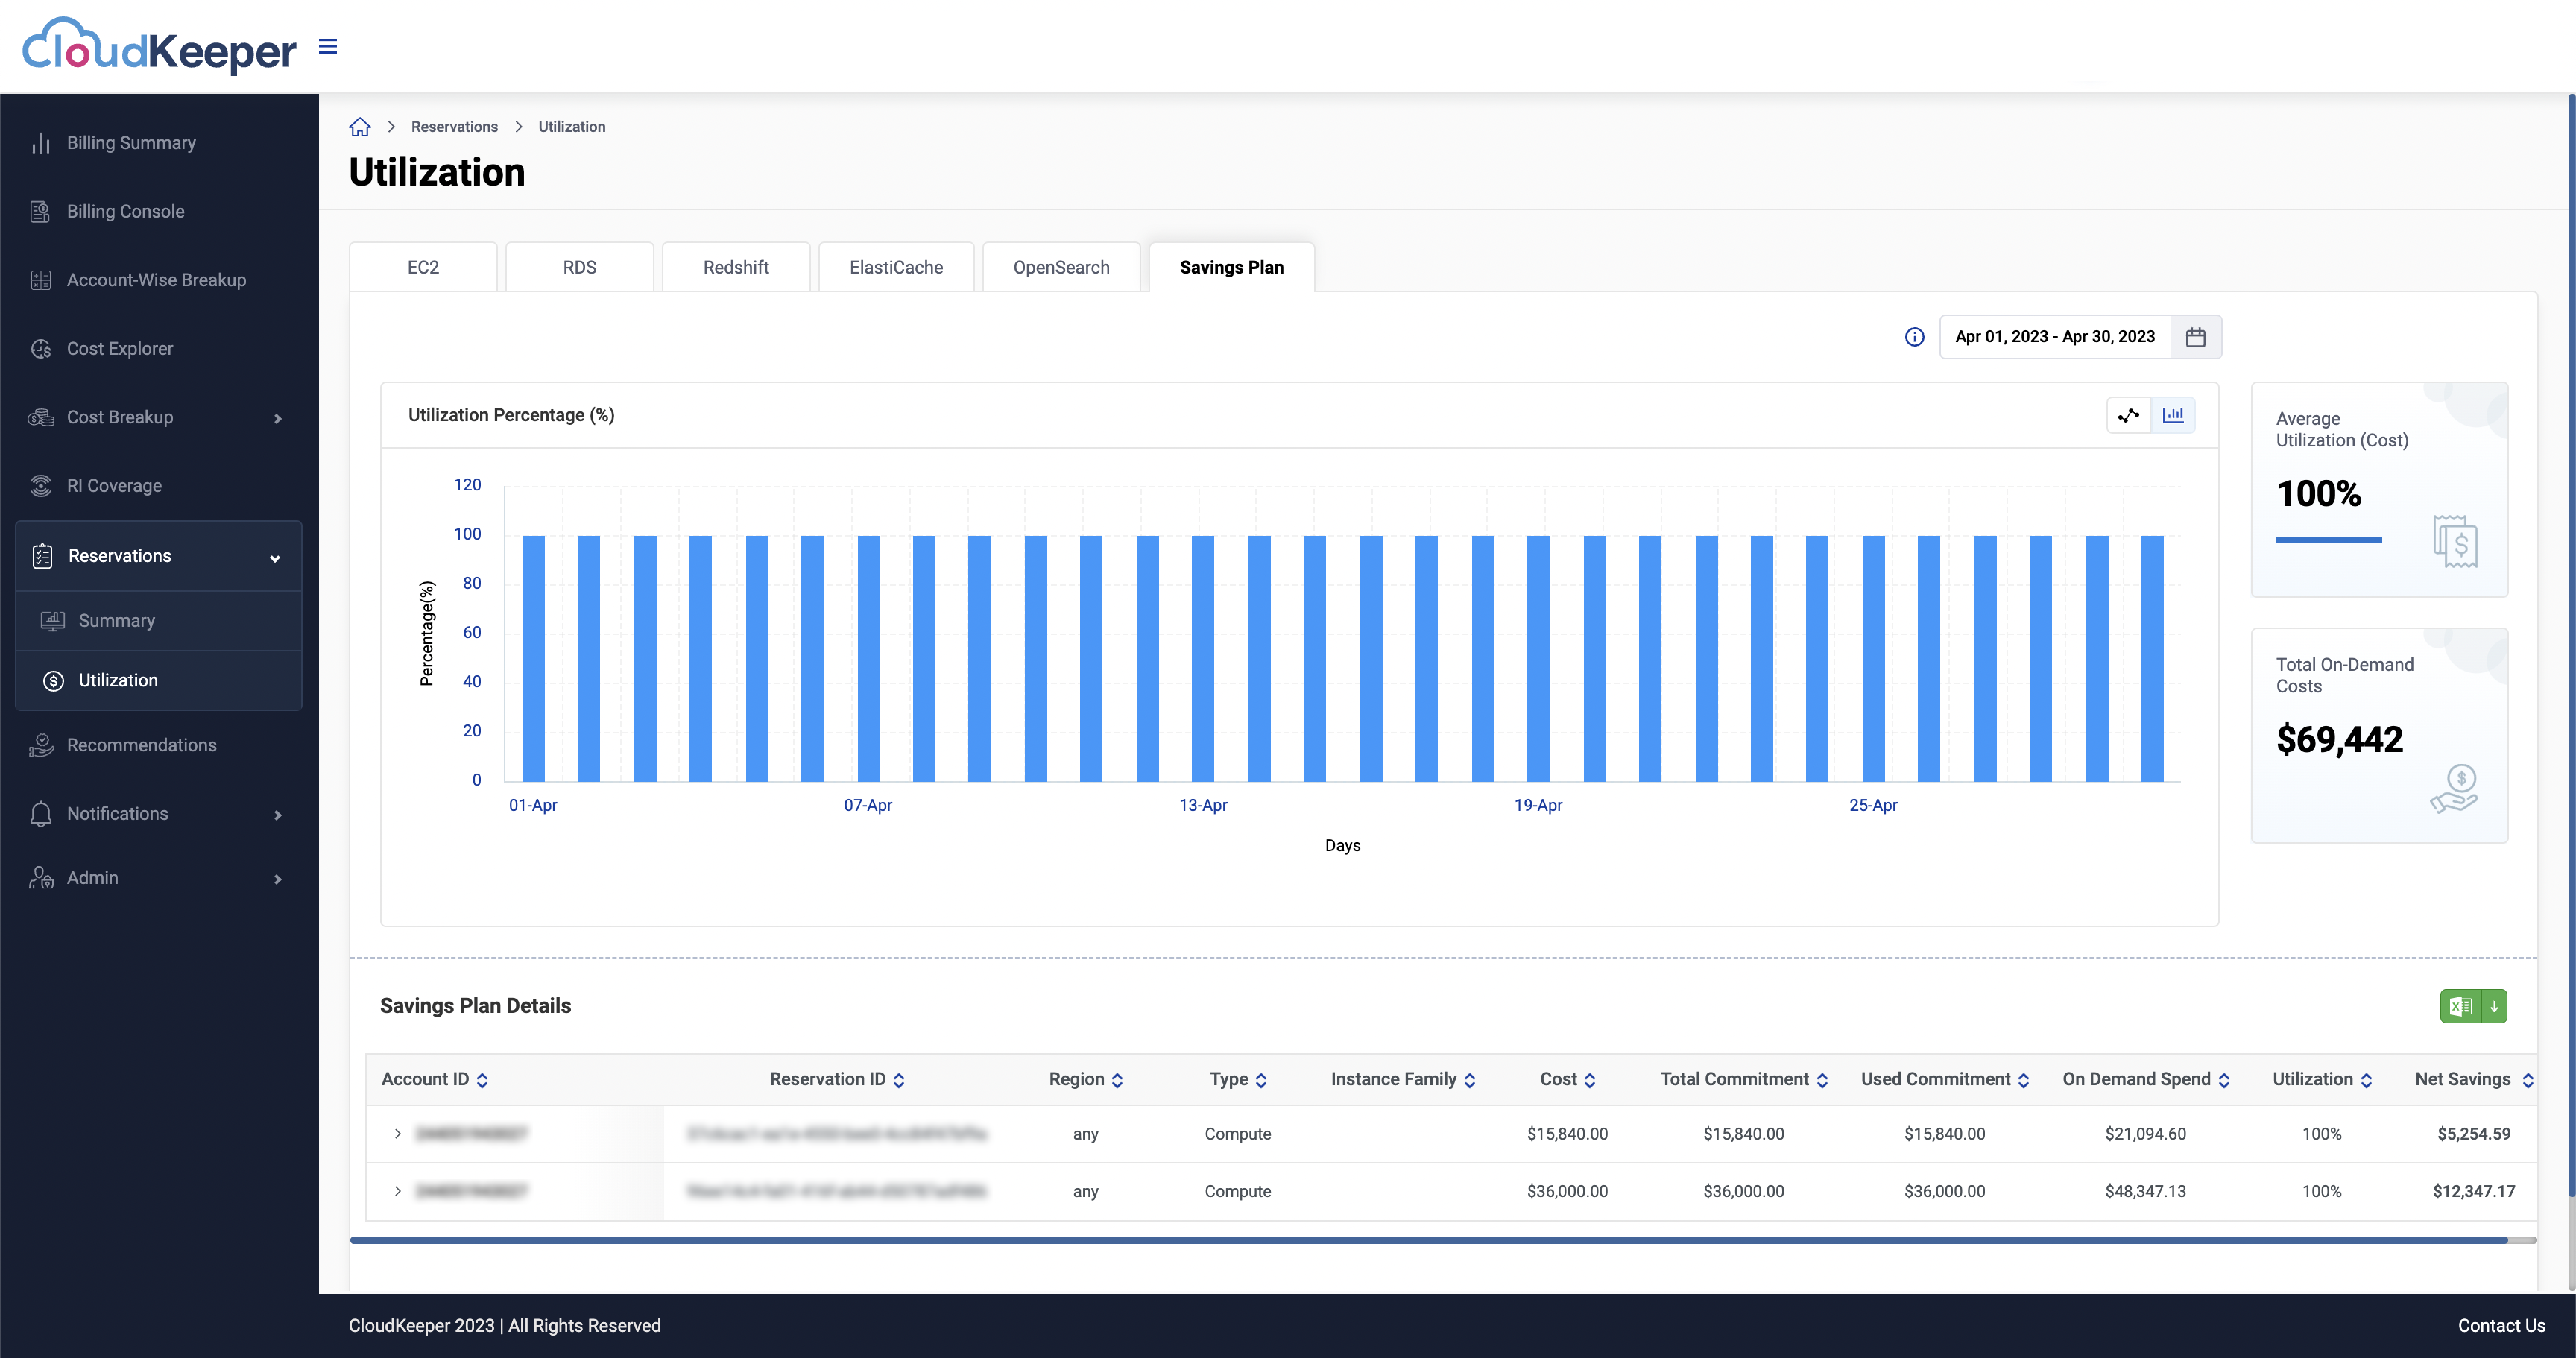The width and height of the screenshot is (2576, 1358).
Task: Switch to the RDS tab
Action: (580, 267)
